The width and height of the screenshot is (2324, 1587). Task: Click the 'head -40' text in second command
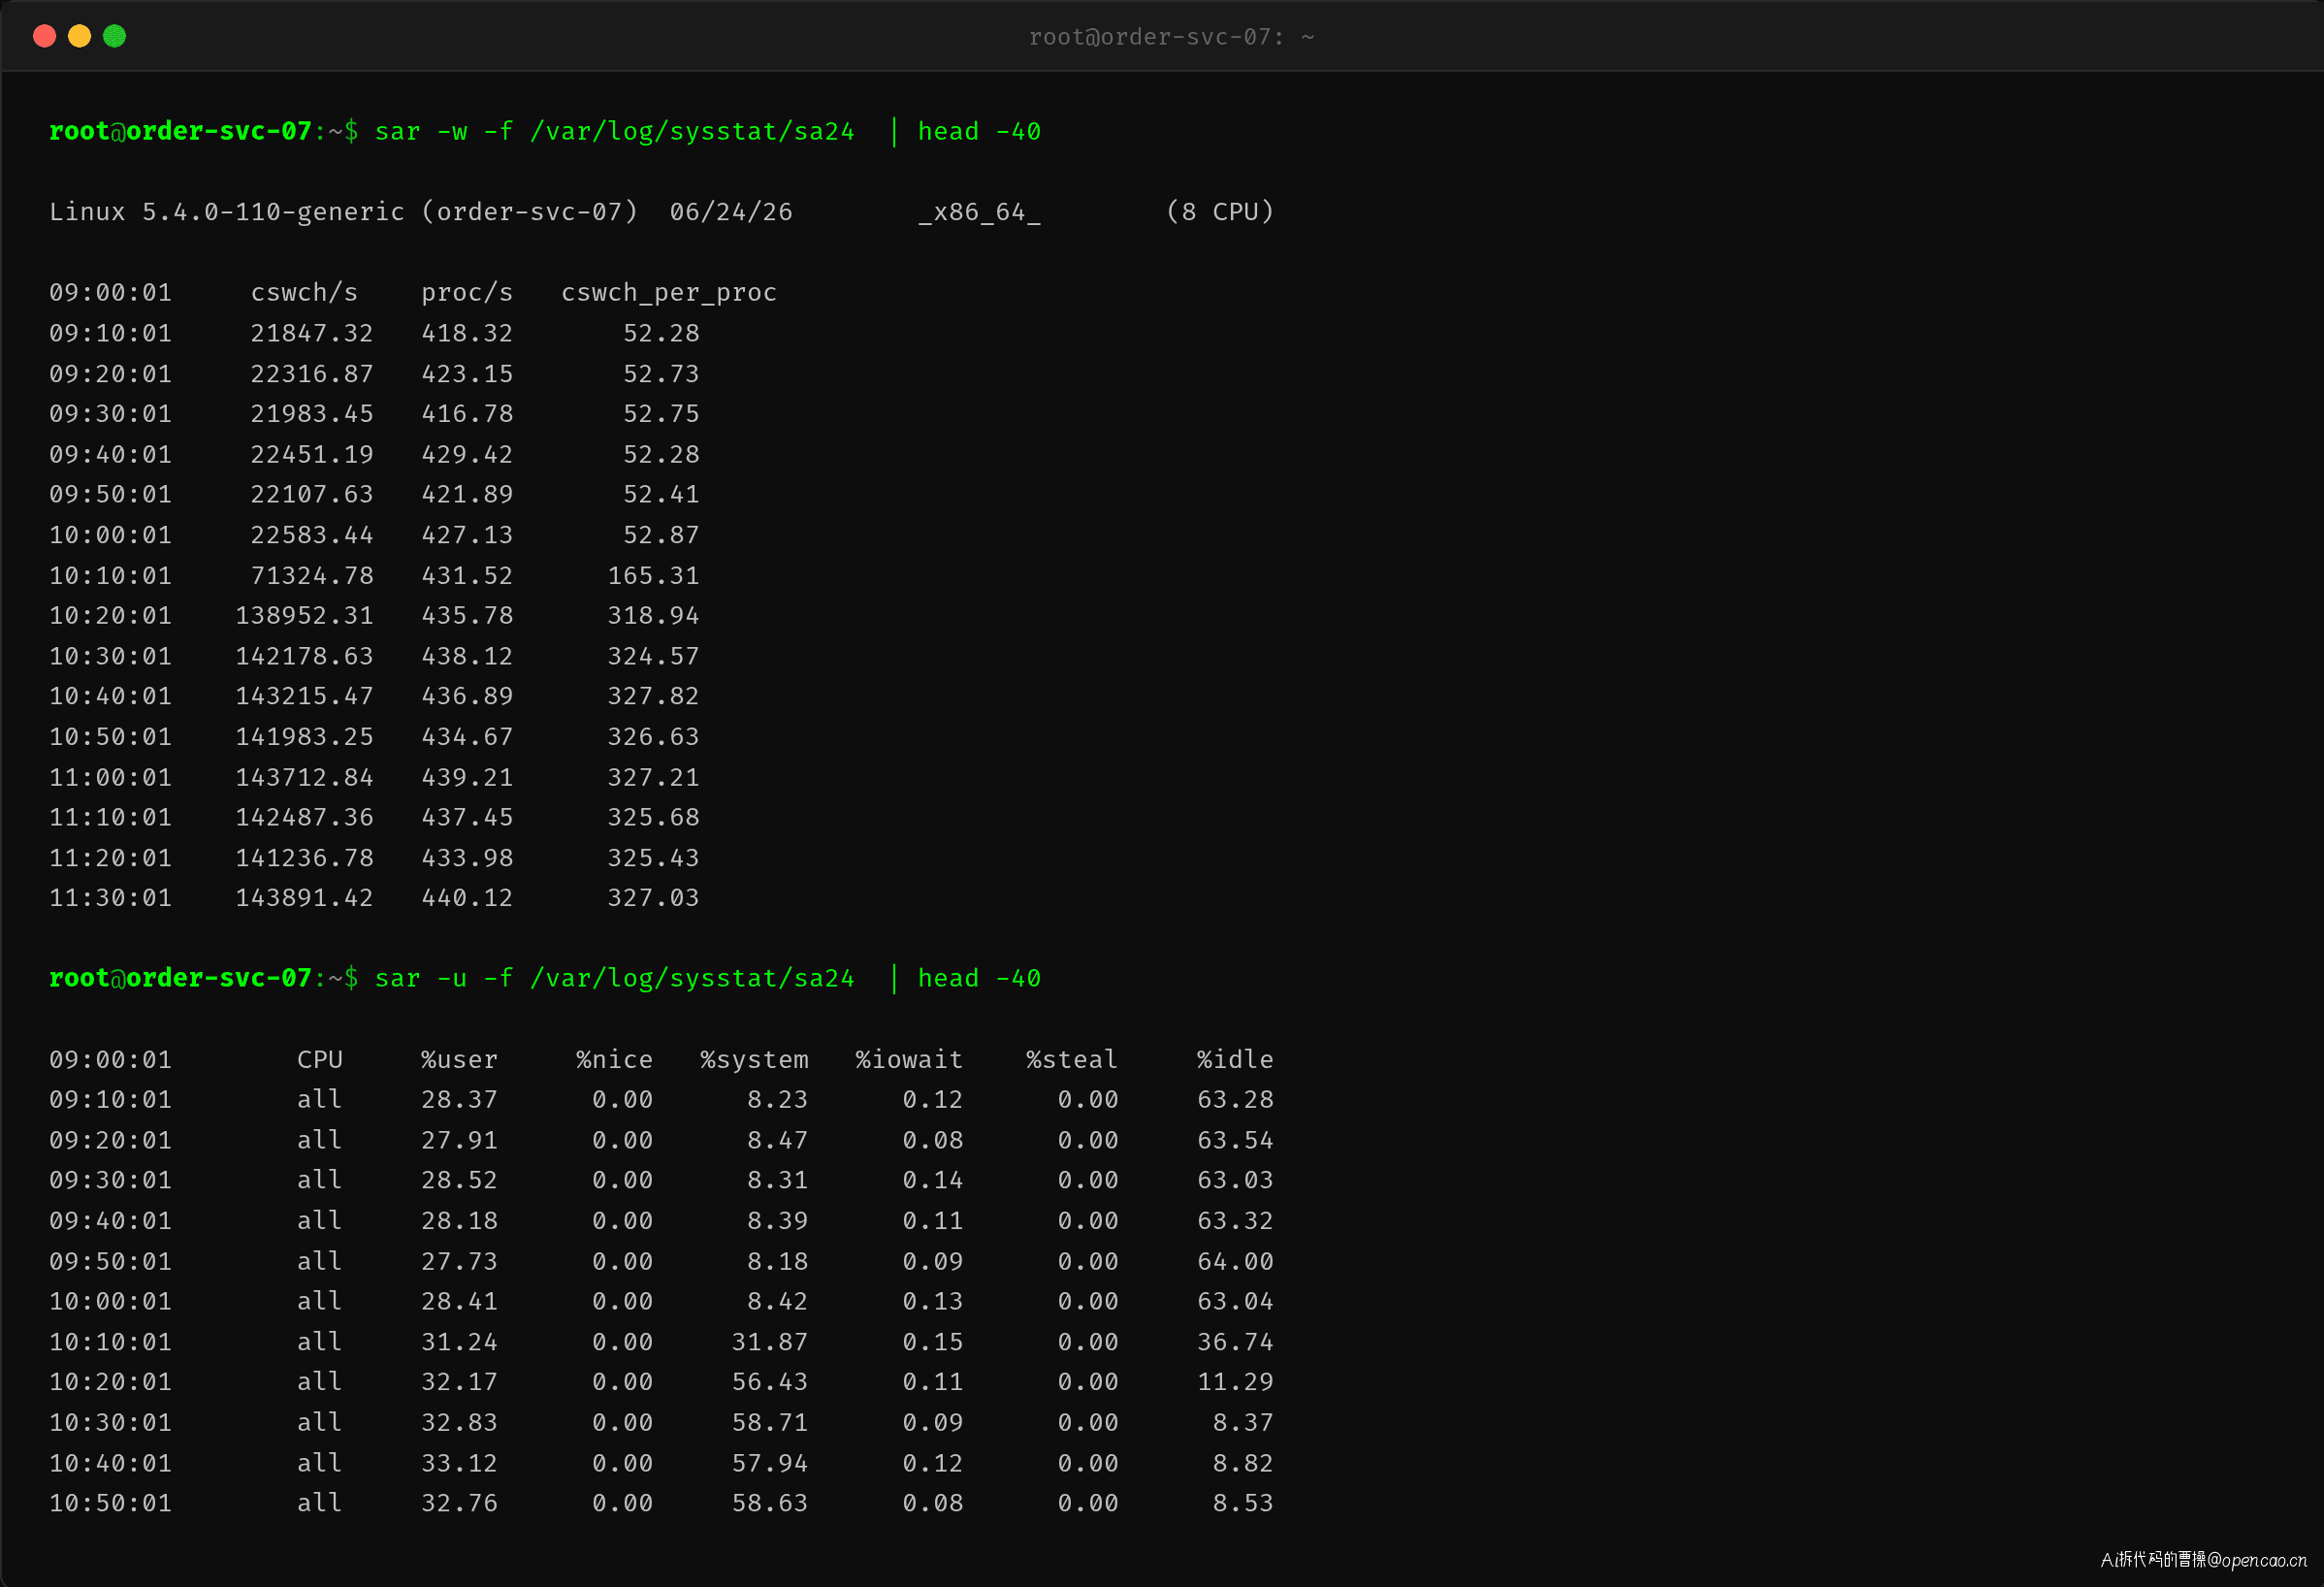pyautogui.click(x=979, y=978)
